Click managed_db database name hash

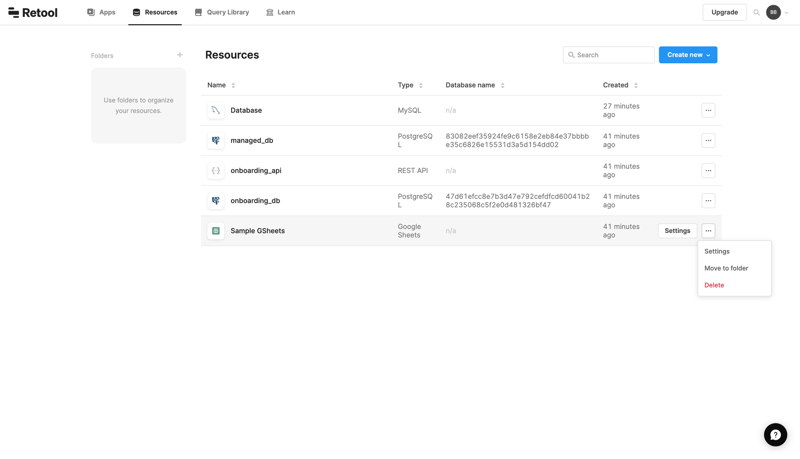pyautogui.click(x=517, y=140)
